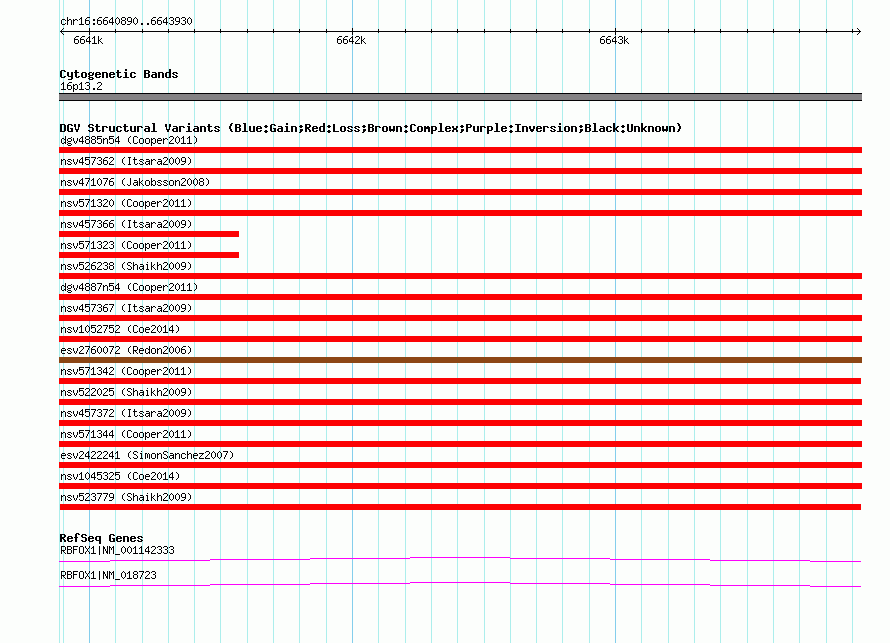This screenshot has height=643, width=890.
Task: Click the short nsv457366 (Itsara2009) loss bar
Action: (x=149, y=234)
